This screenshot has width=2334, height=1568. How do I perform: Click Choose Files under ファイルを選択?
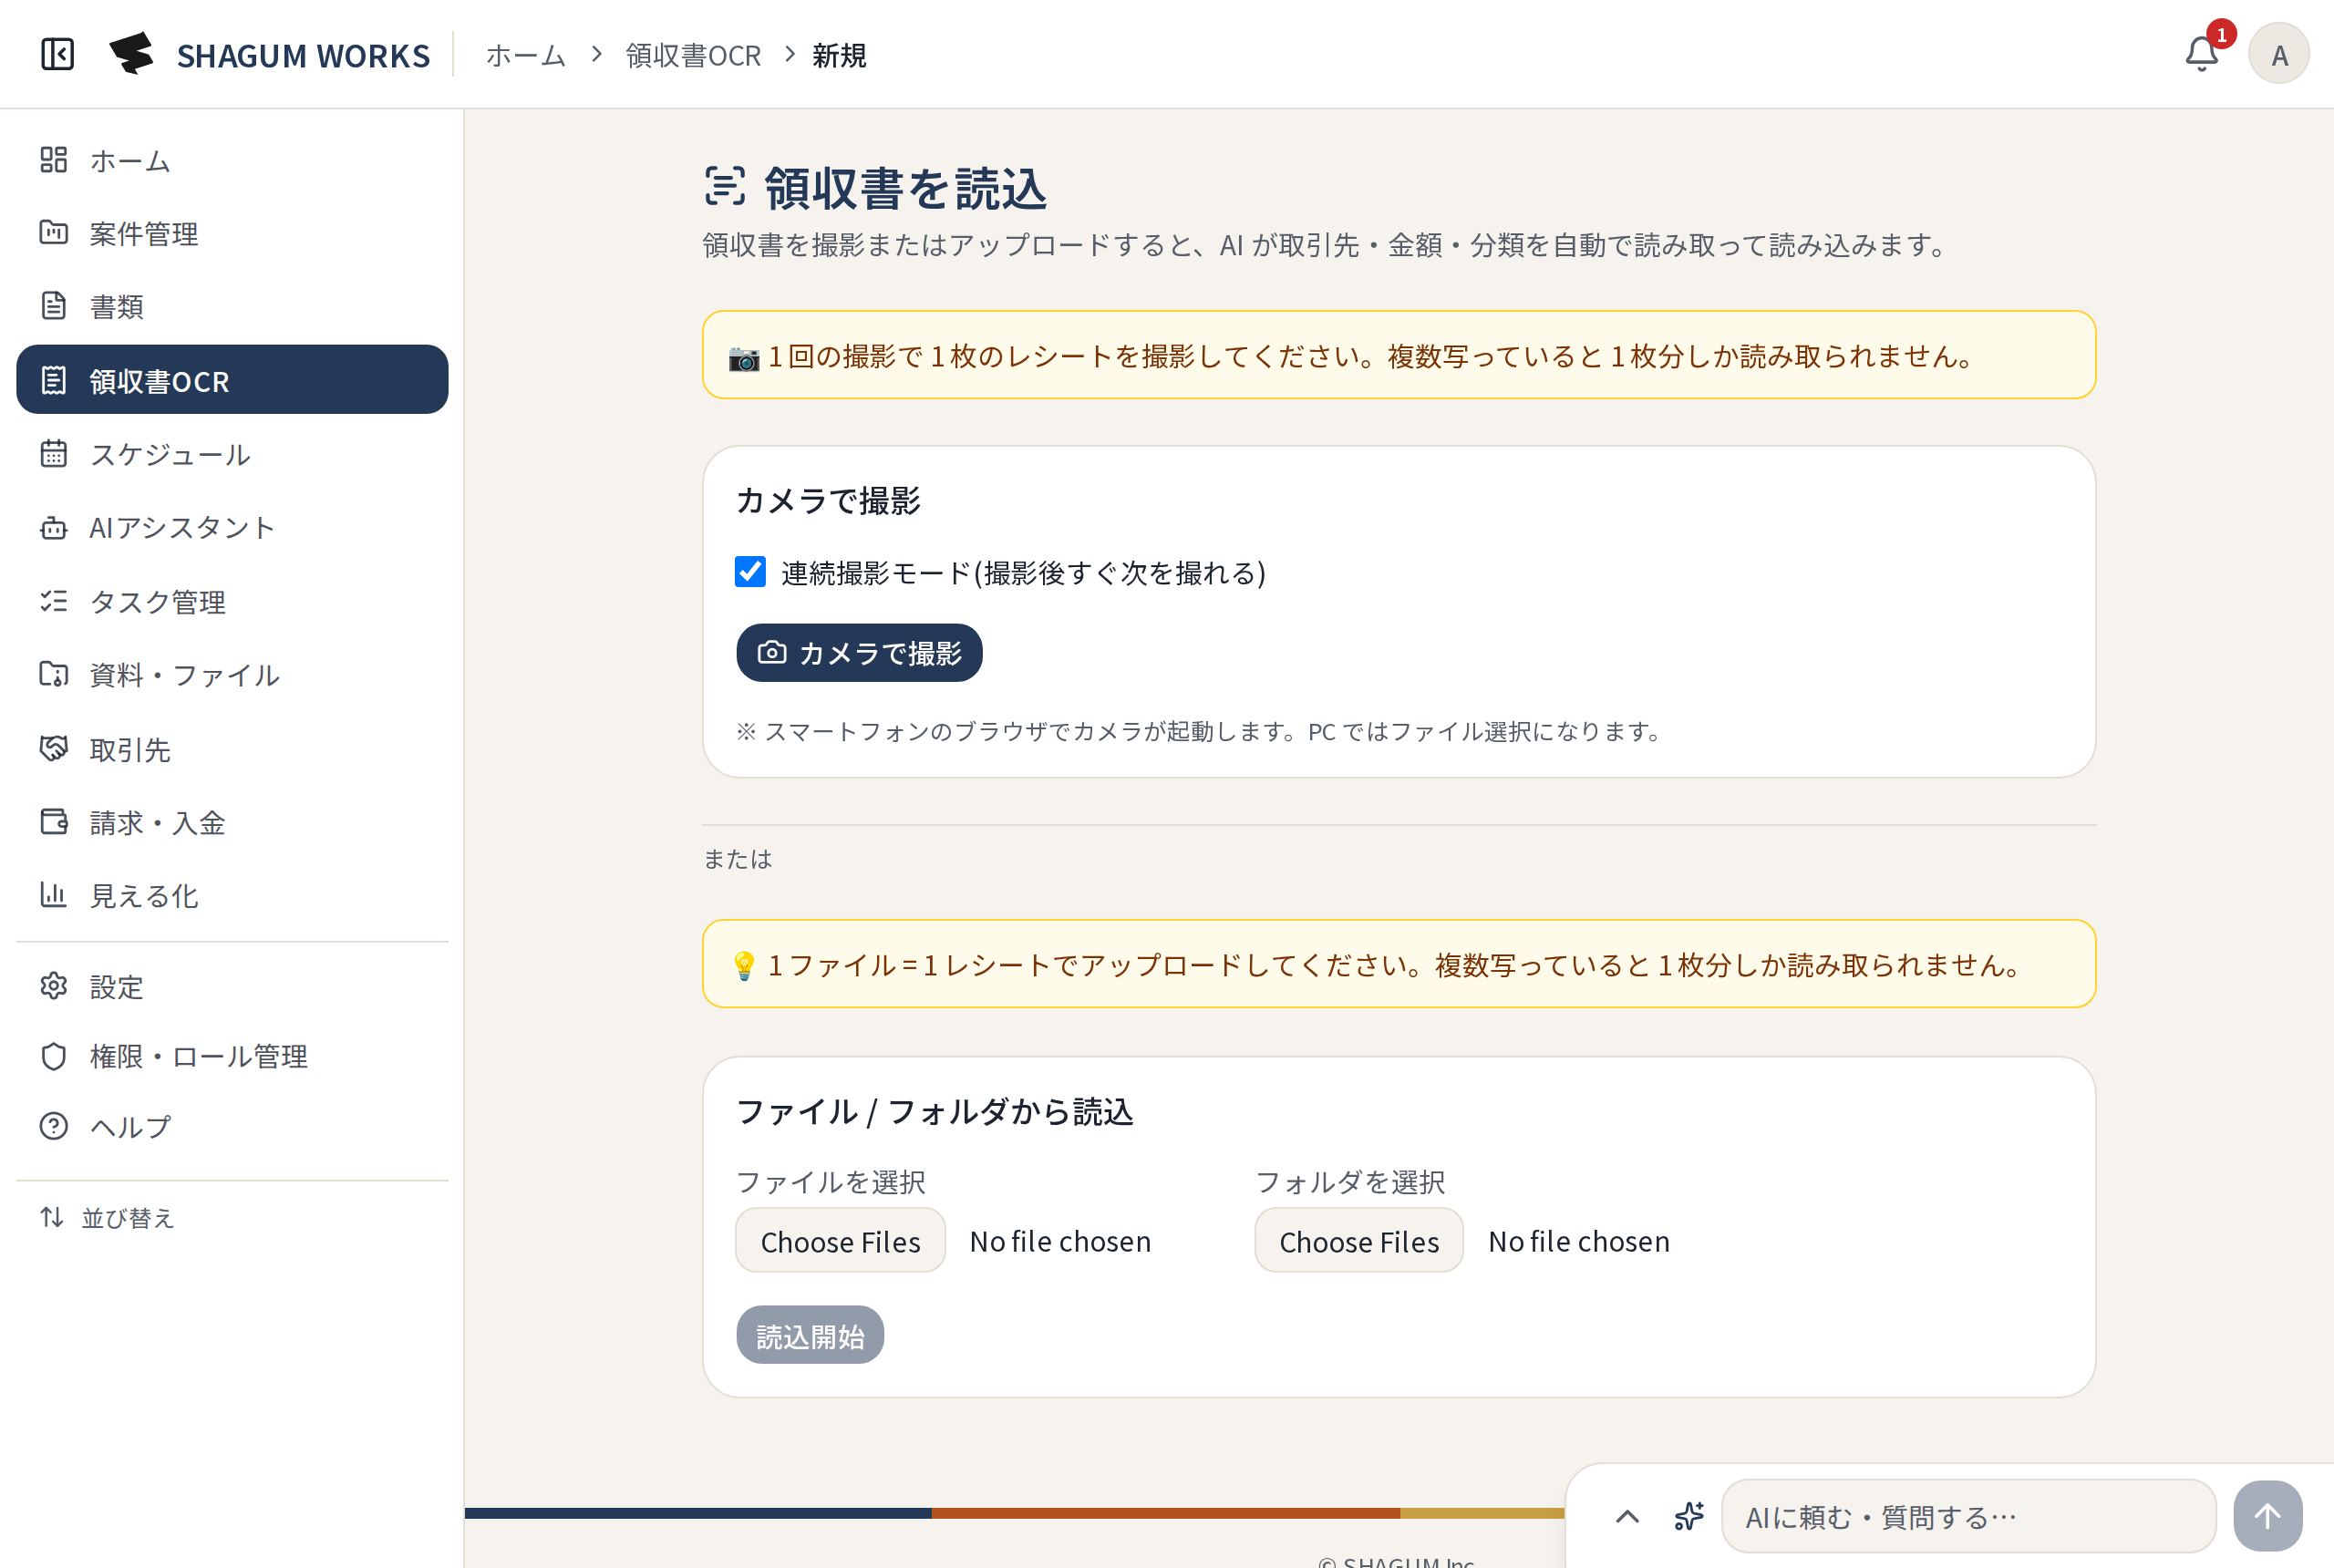840,1241
